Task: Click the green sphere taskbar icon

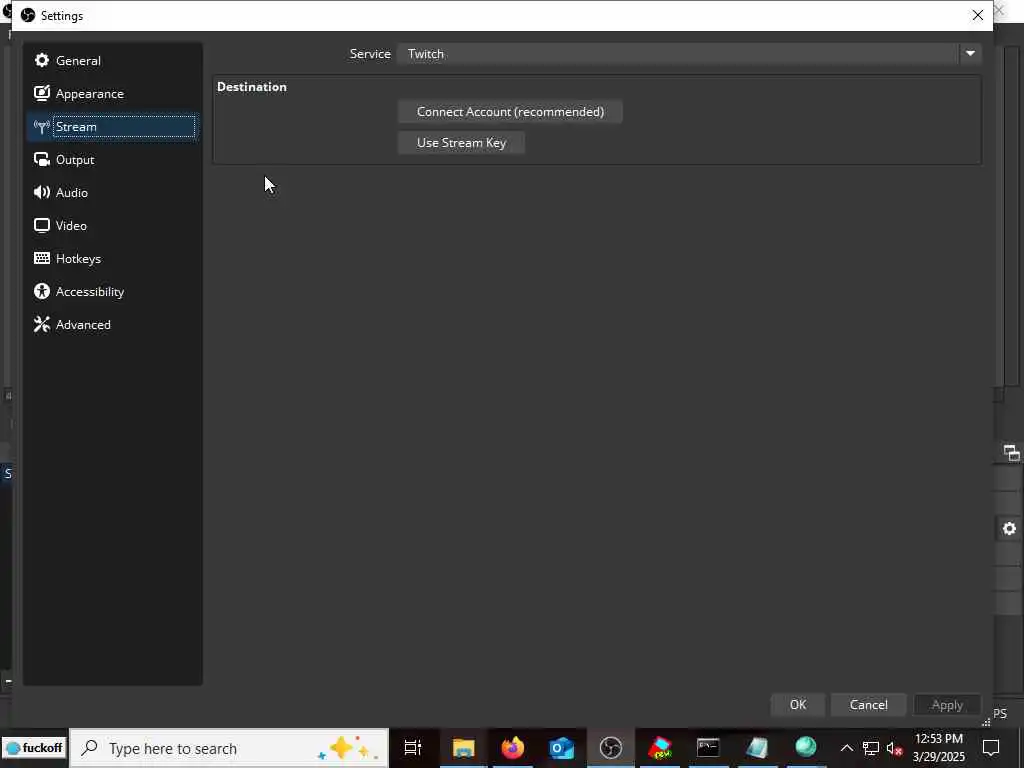Action: pos(806,746)
